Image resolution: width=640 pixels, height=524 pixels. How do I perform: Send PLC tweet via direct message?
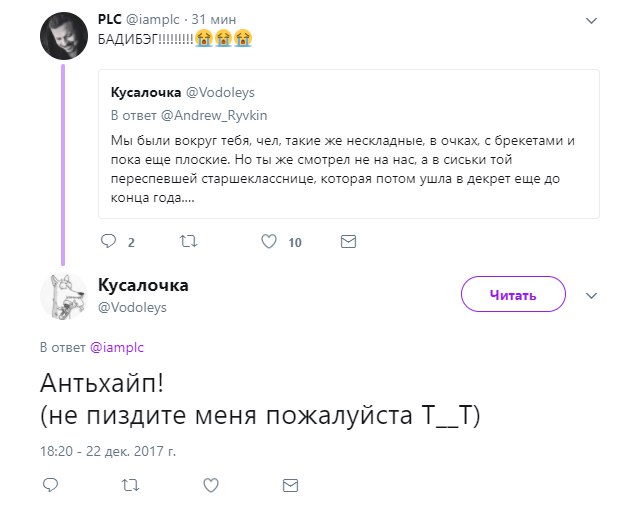click(348, 241)
